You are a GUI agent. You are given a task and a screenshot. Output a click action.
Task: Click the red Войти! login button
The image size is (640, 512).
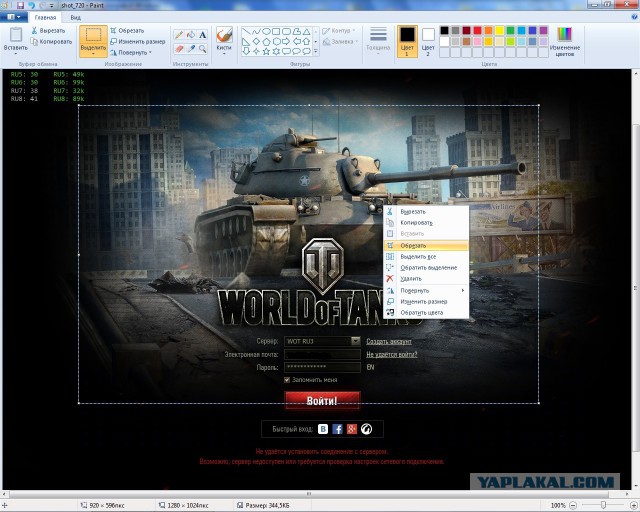click(x=322, y=400)
